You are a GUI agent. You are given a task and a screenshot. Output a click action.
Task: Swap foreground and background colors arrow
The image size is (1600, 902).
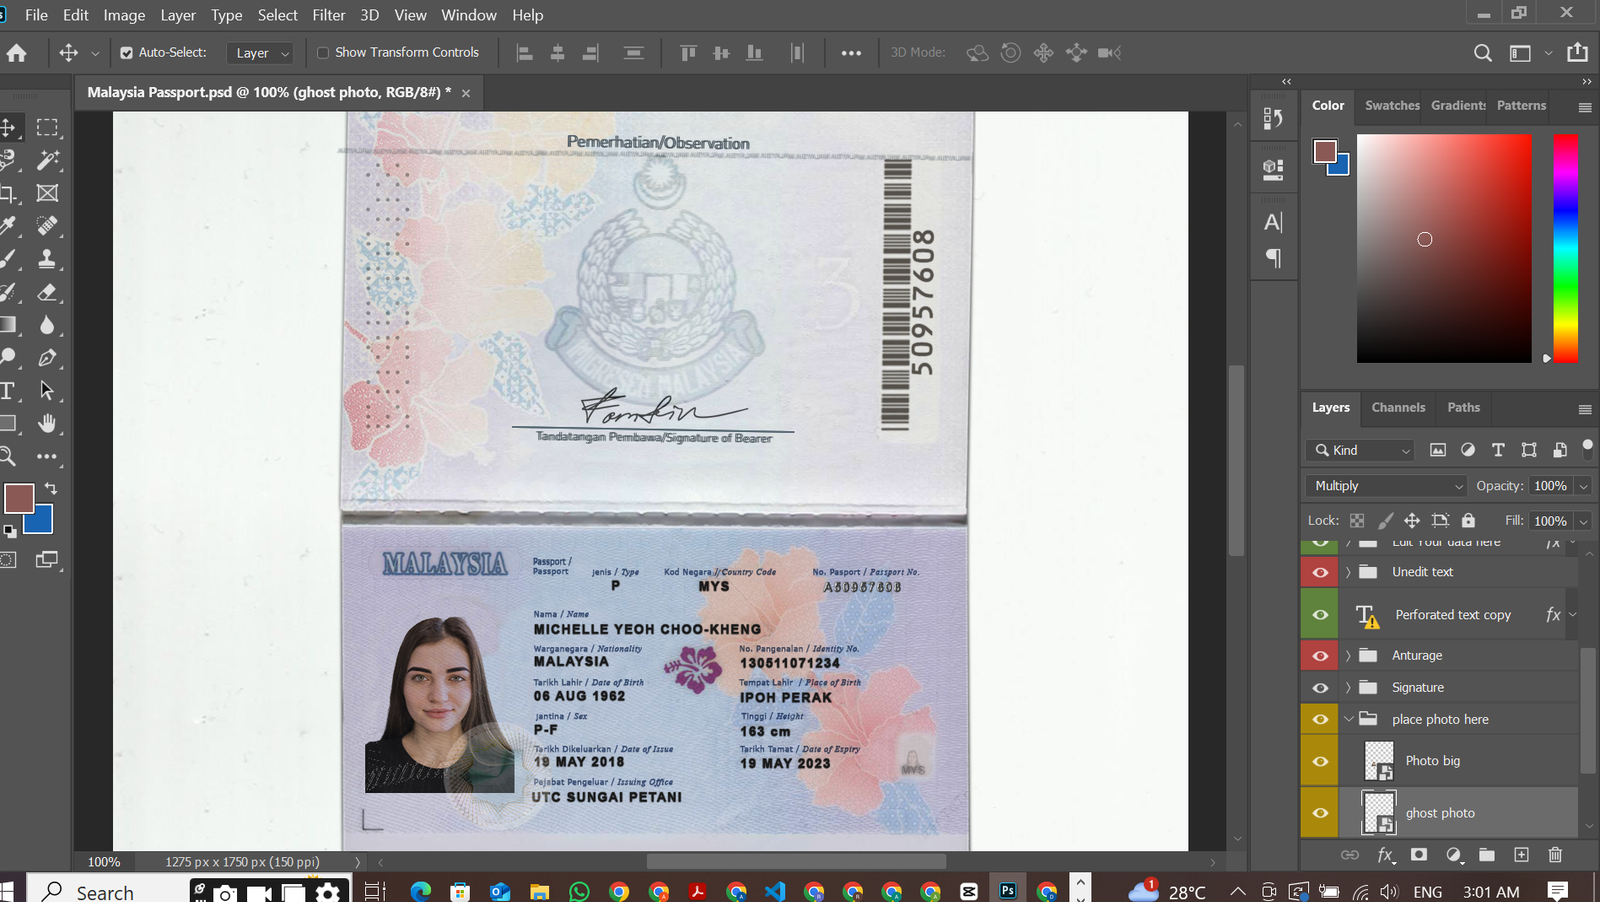pyautogui.click(x=50, y=489)
